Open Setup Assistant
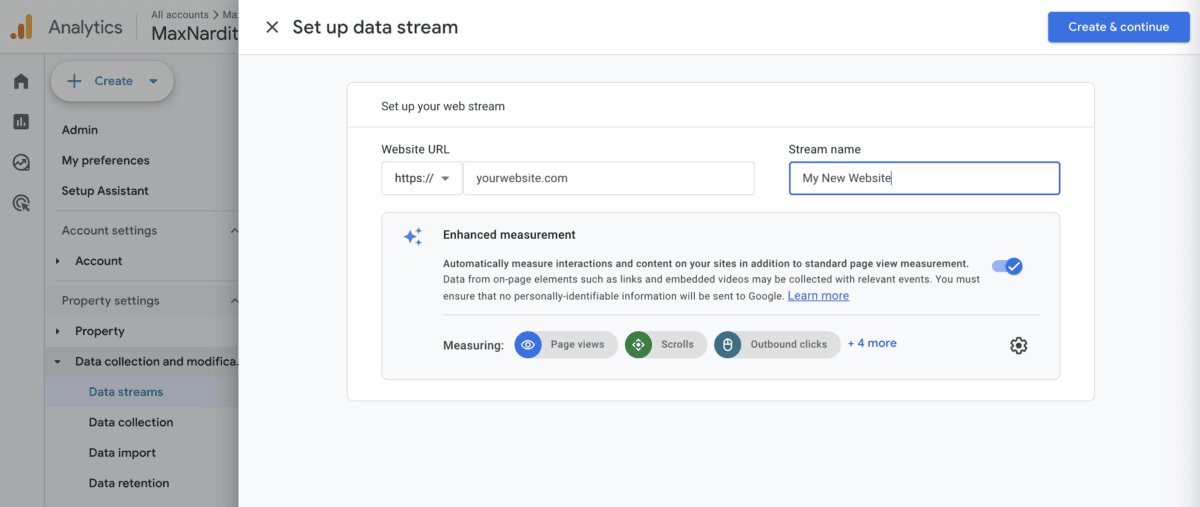1200x507 pixels. click(x=105, y=191)
